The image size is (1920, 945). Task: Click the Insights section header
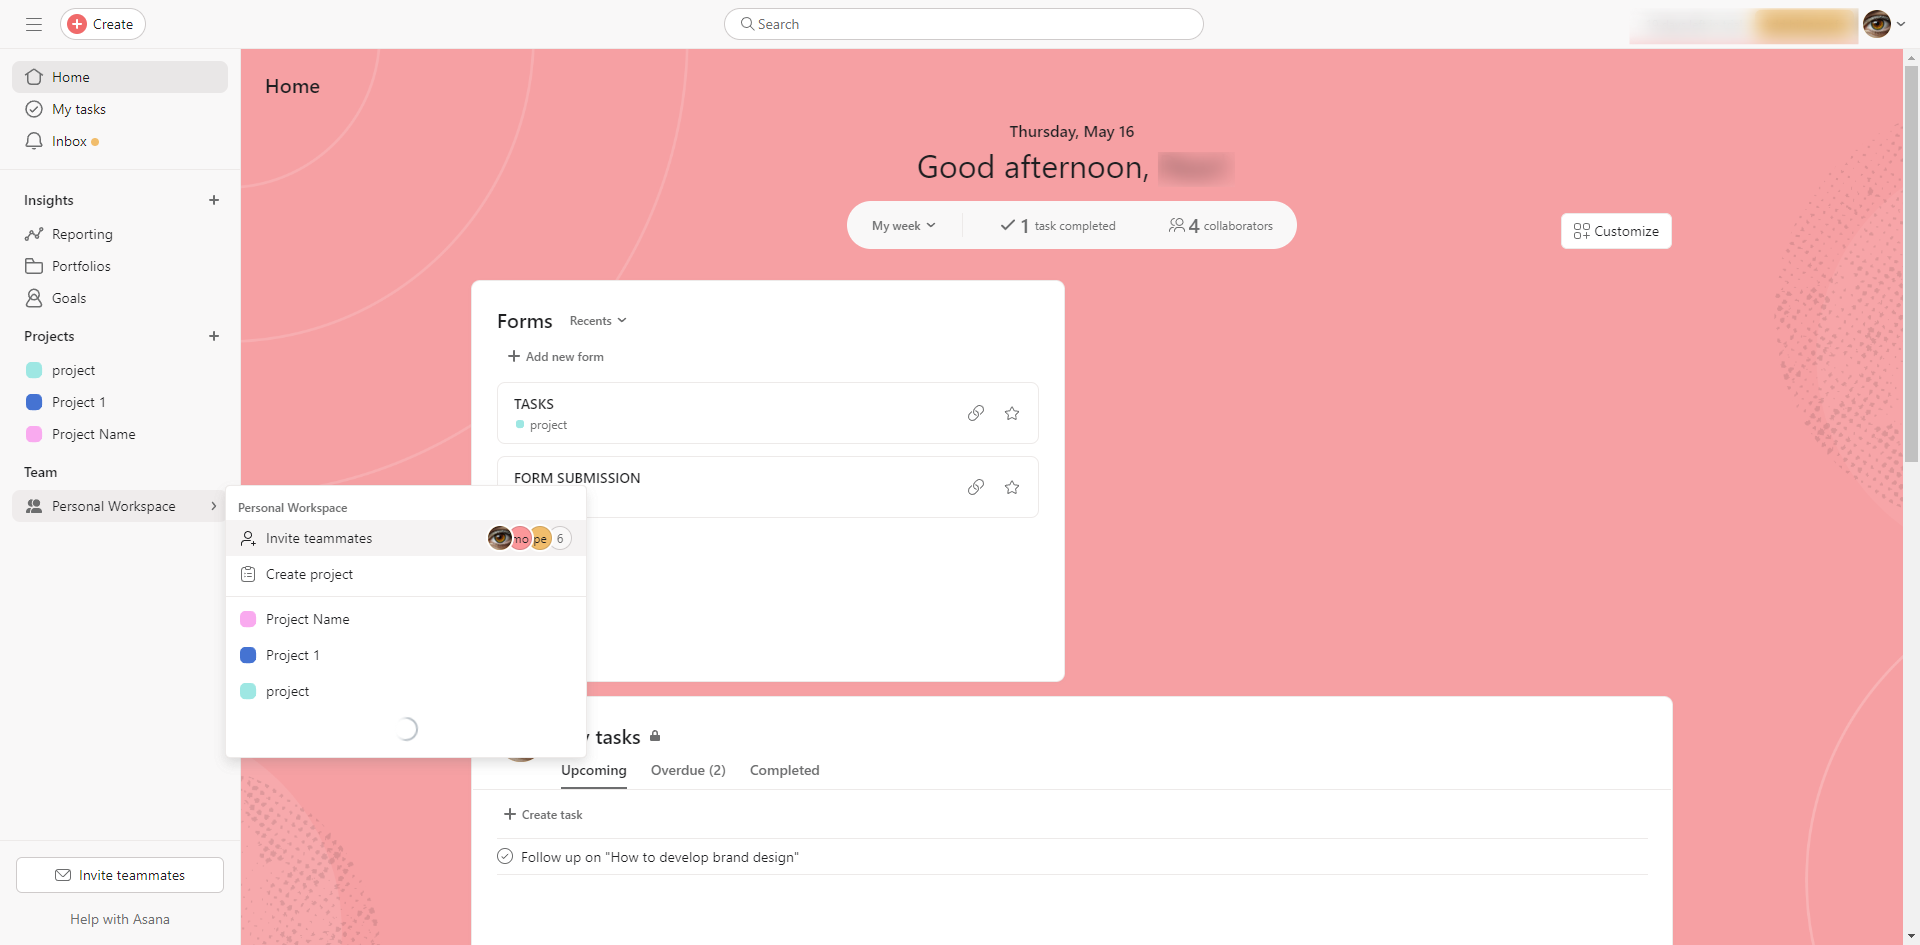coord(49,200)
